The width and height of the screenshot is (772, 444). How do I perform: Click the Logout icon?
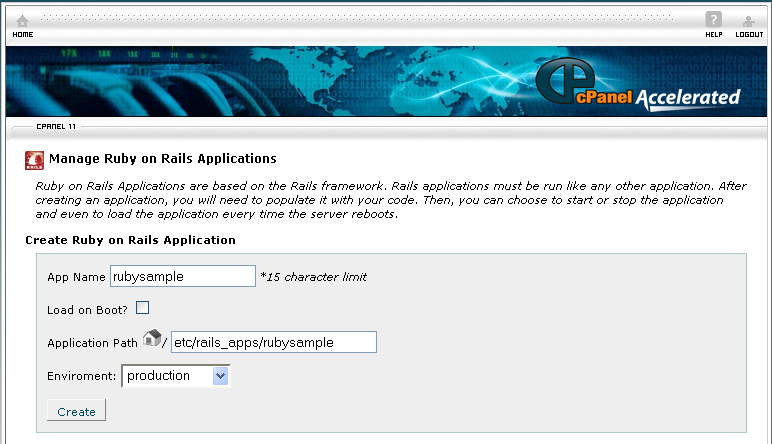[x=748, y=21]
